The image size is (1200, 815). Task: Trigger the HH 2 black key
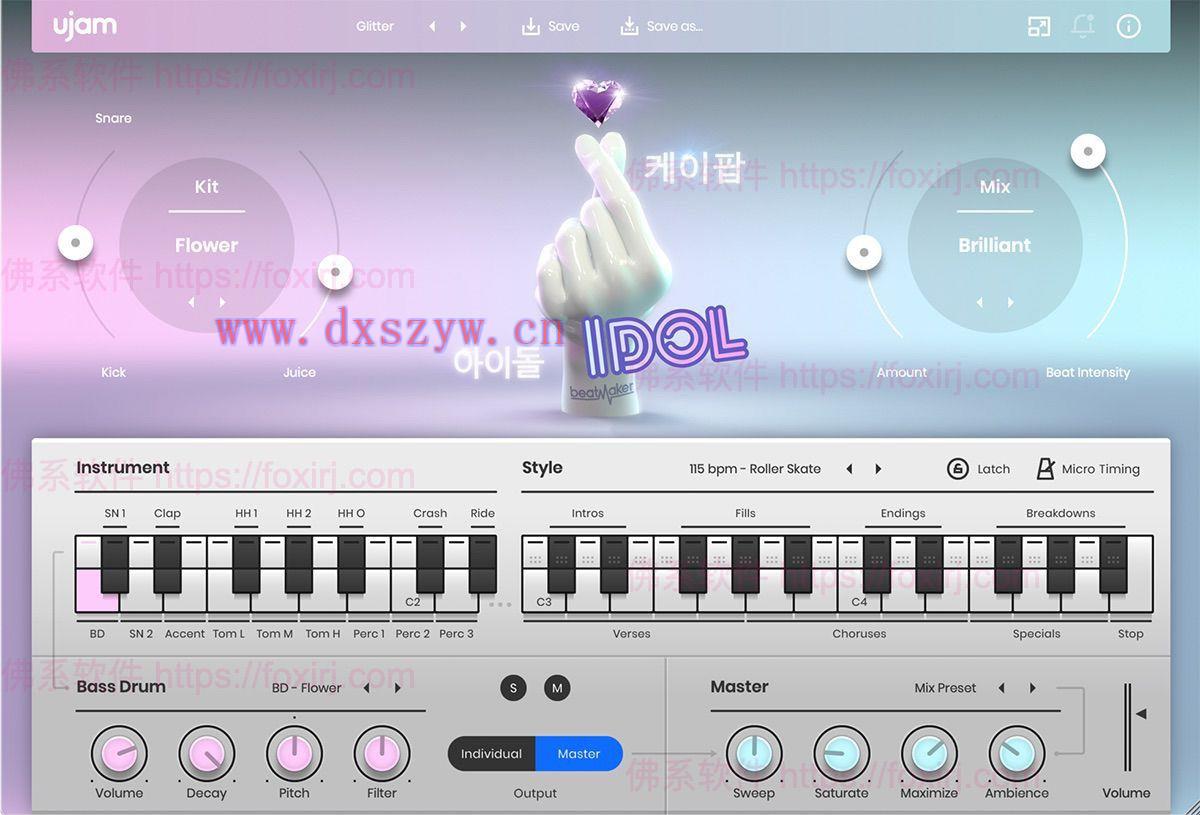pos(299,565)
